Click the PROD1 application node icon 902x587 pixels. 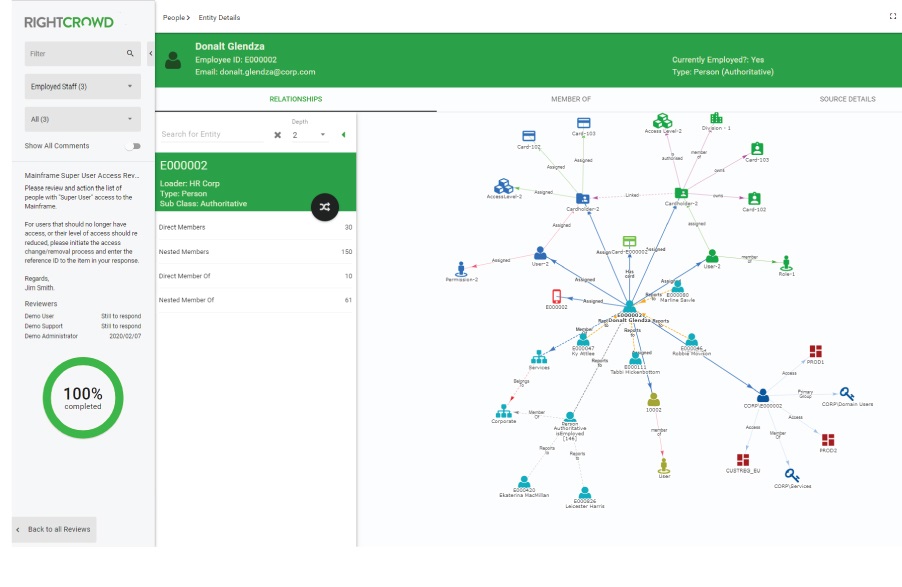tap(814, 351)
